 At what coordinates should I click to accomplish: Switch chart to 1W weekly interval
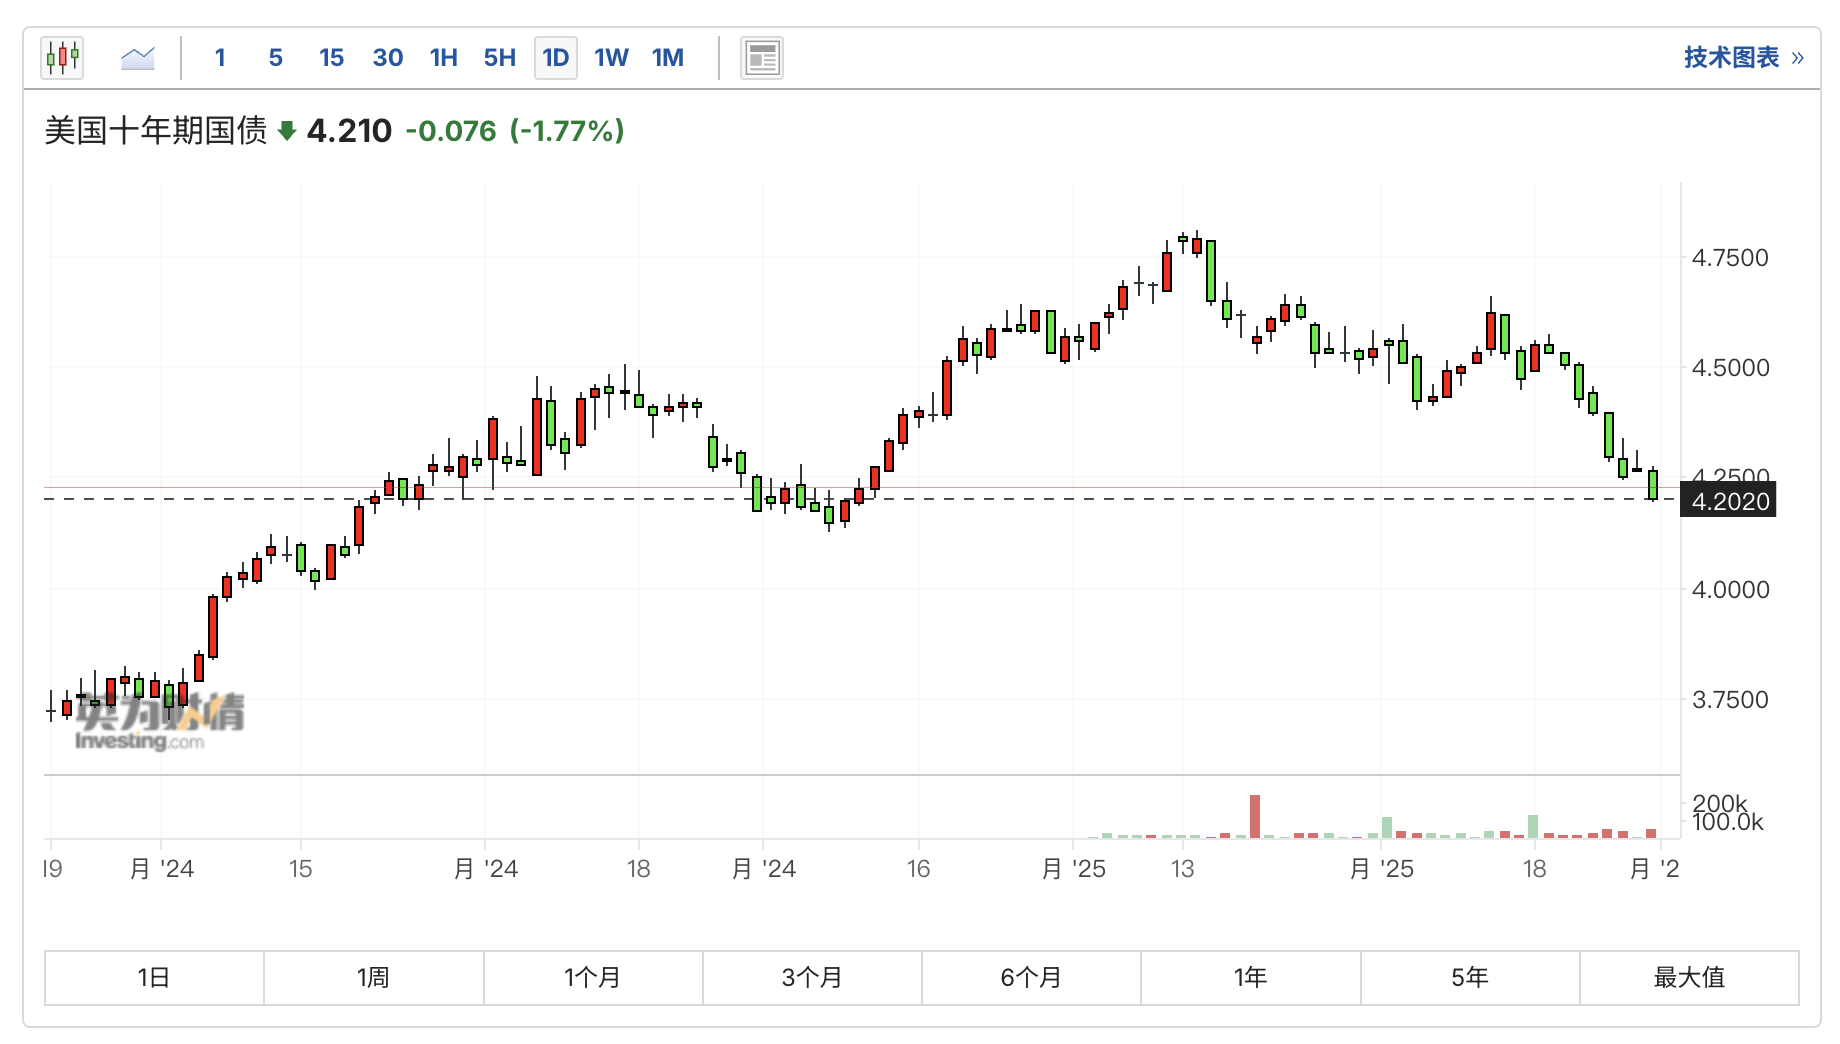coord(611,58)
